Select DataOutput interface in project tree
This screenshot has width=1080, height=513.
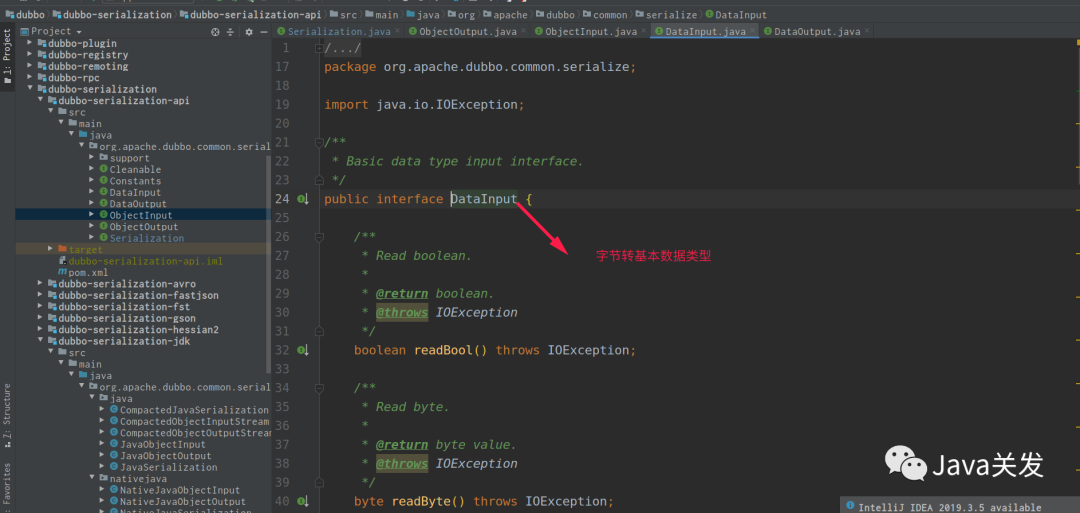pos(132,204)
